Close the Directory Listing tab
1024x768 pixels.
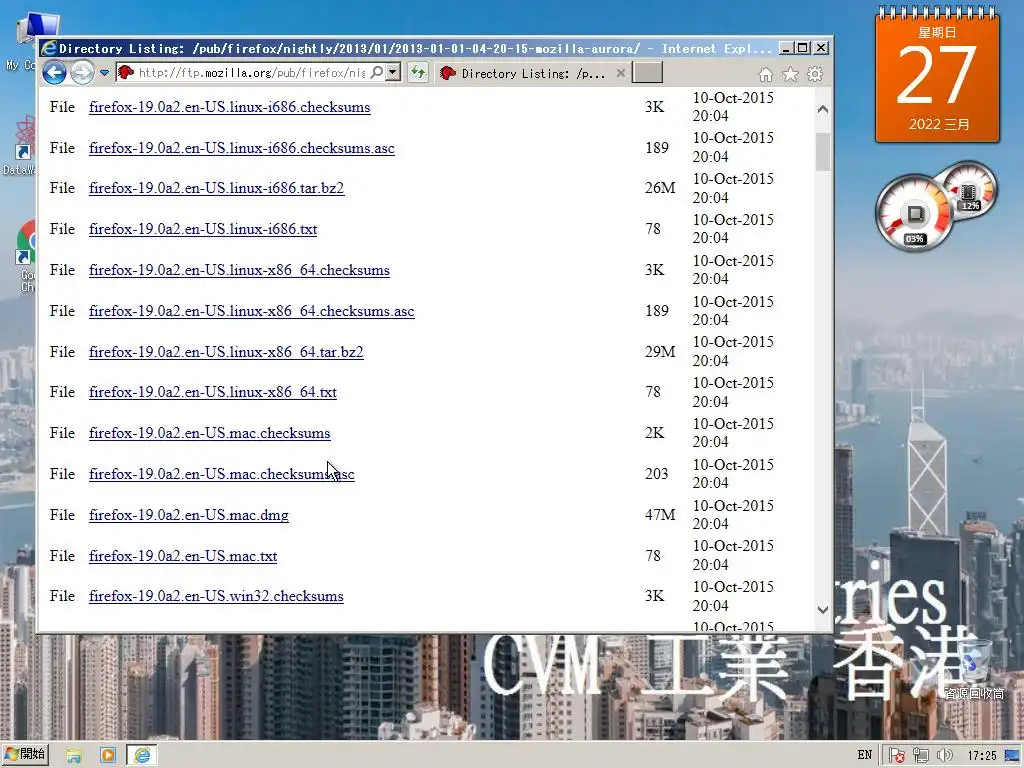coord(621,73)
